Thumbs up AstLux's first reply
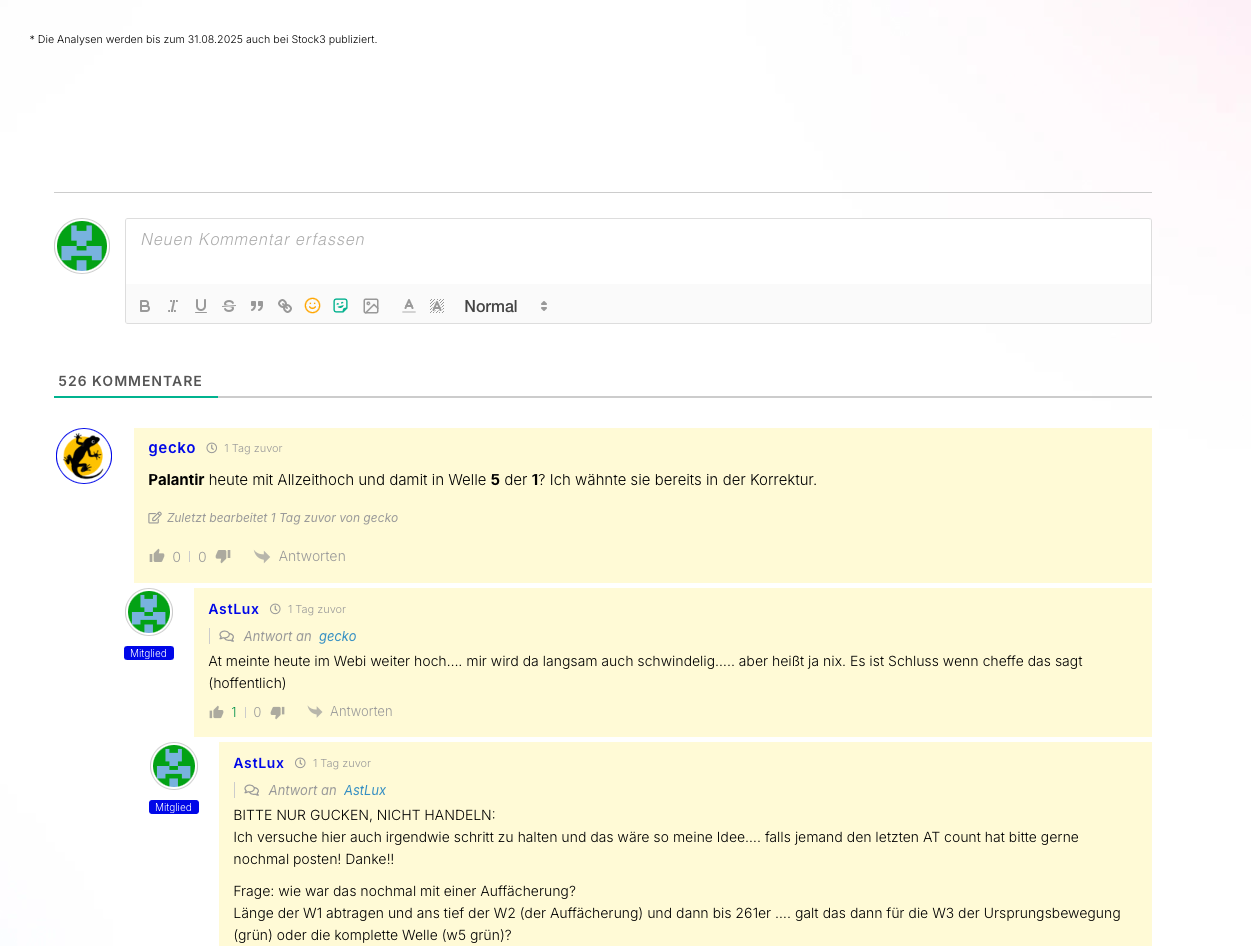Image resolution: width=1251 pixels, height=946 pixels. click(216, 712)
